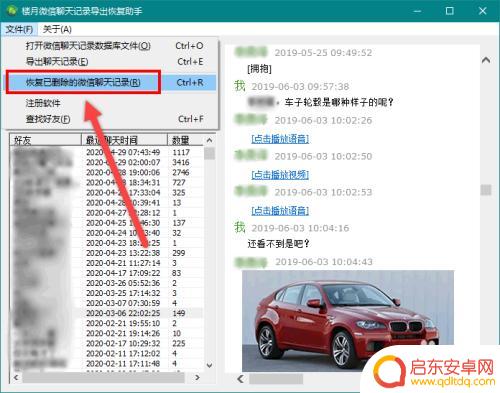Open the red BMW car image
Screen dimensions: 500x393
pos(348,321)
